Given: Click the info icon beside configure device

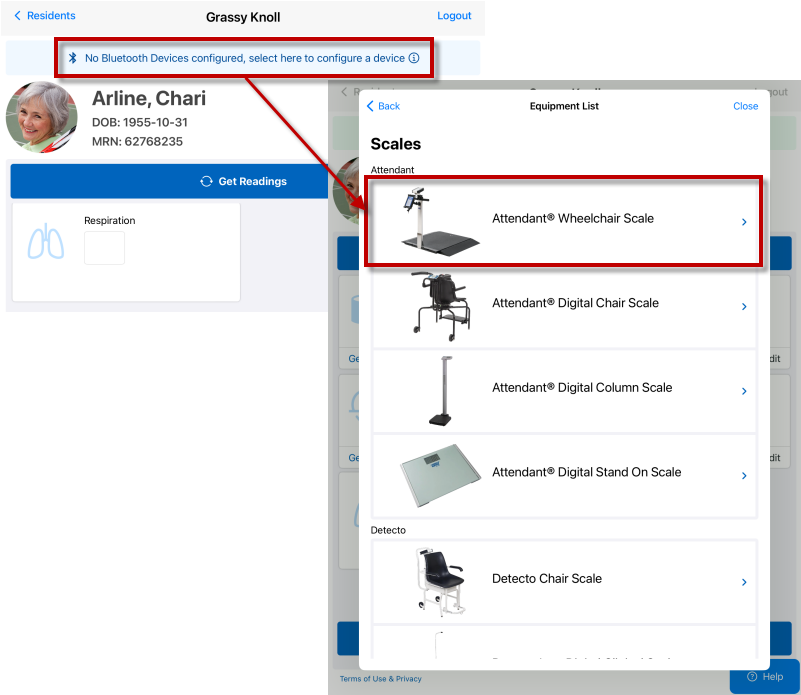Looking at the screenshot, I should [x=414, y=59].
